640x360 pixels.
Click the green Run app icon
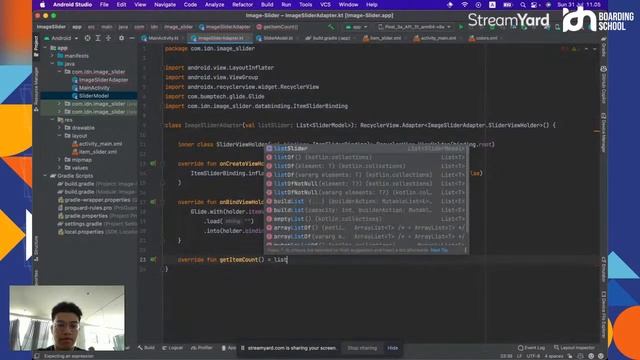[461, 27]
